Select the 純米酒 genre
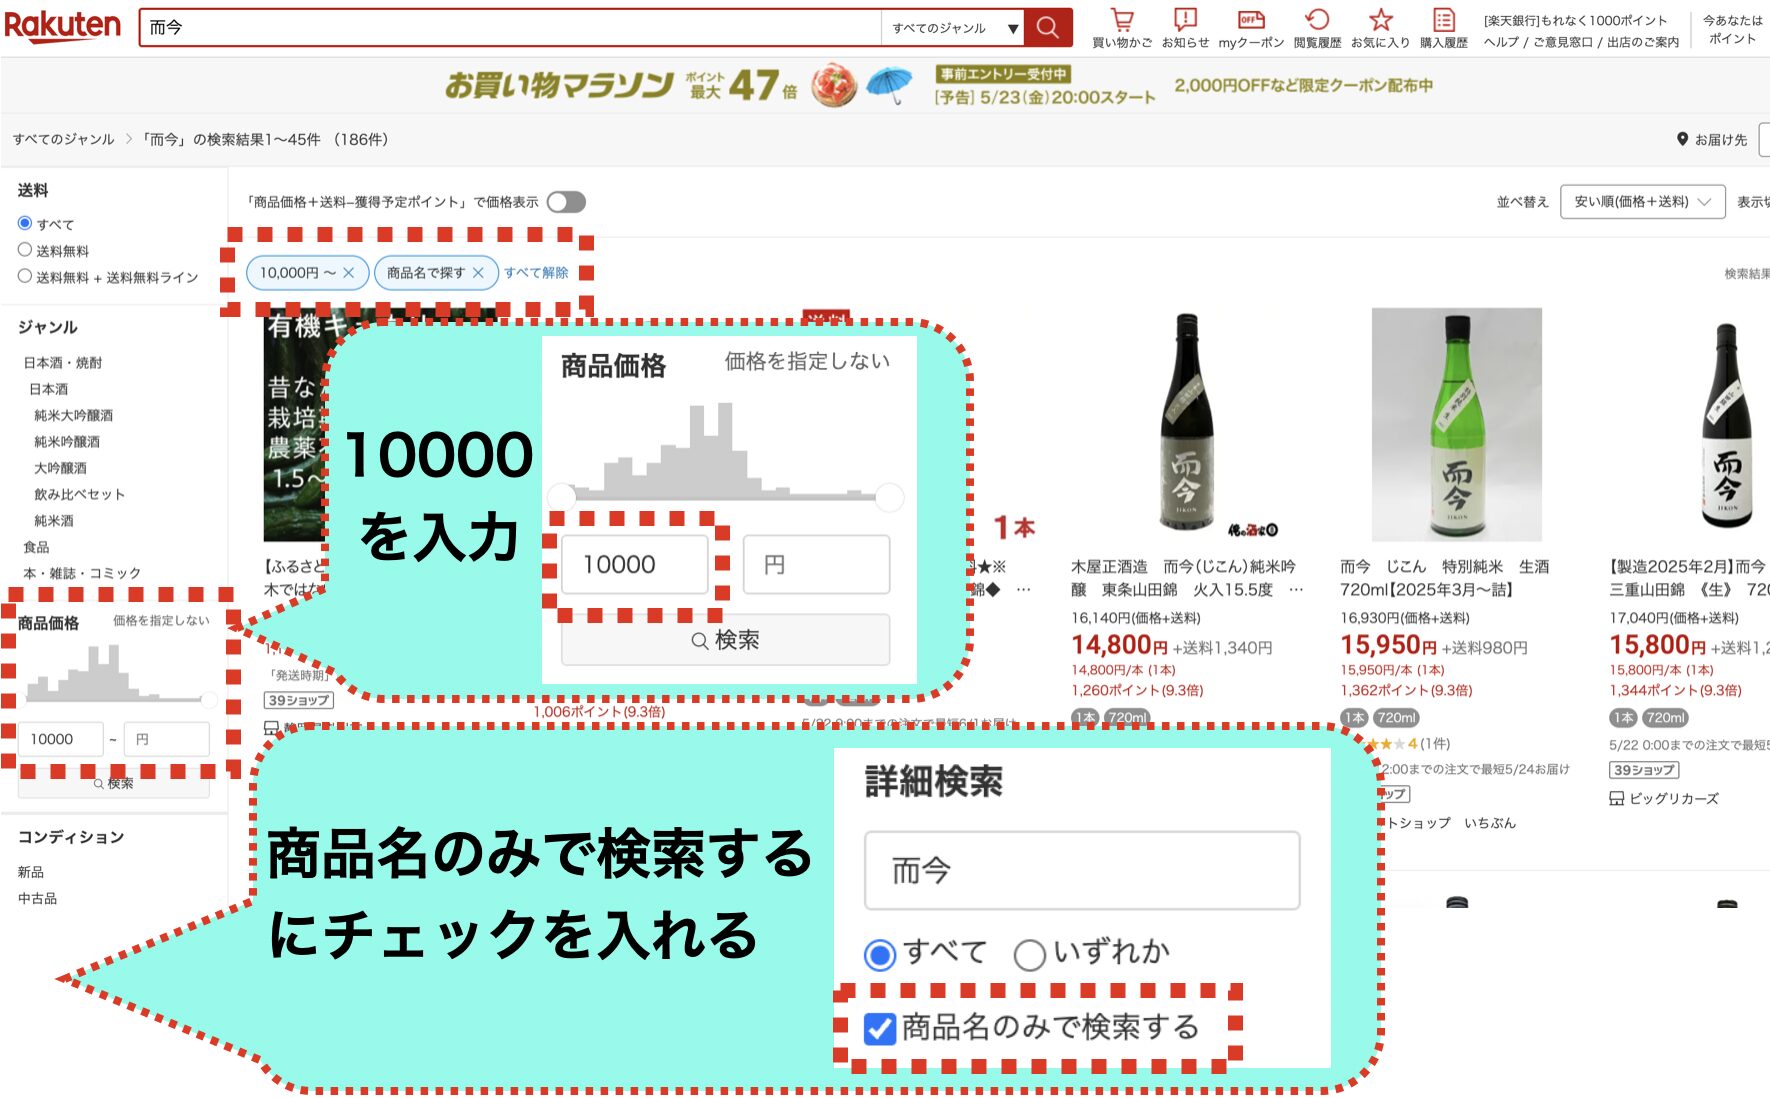The image size is (1770, 1098). (x=54, y=520)
